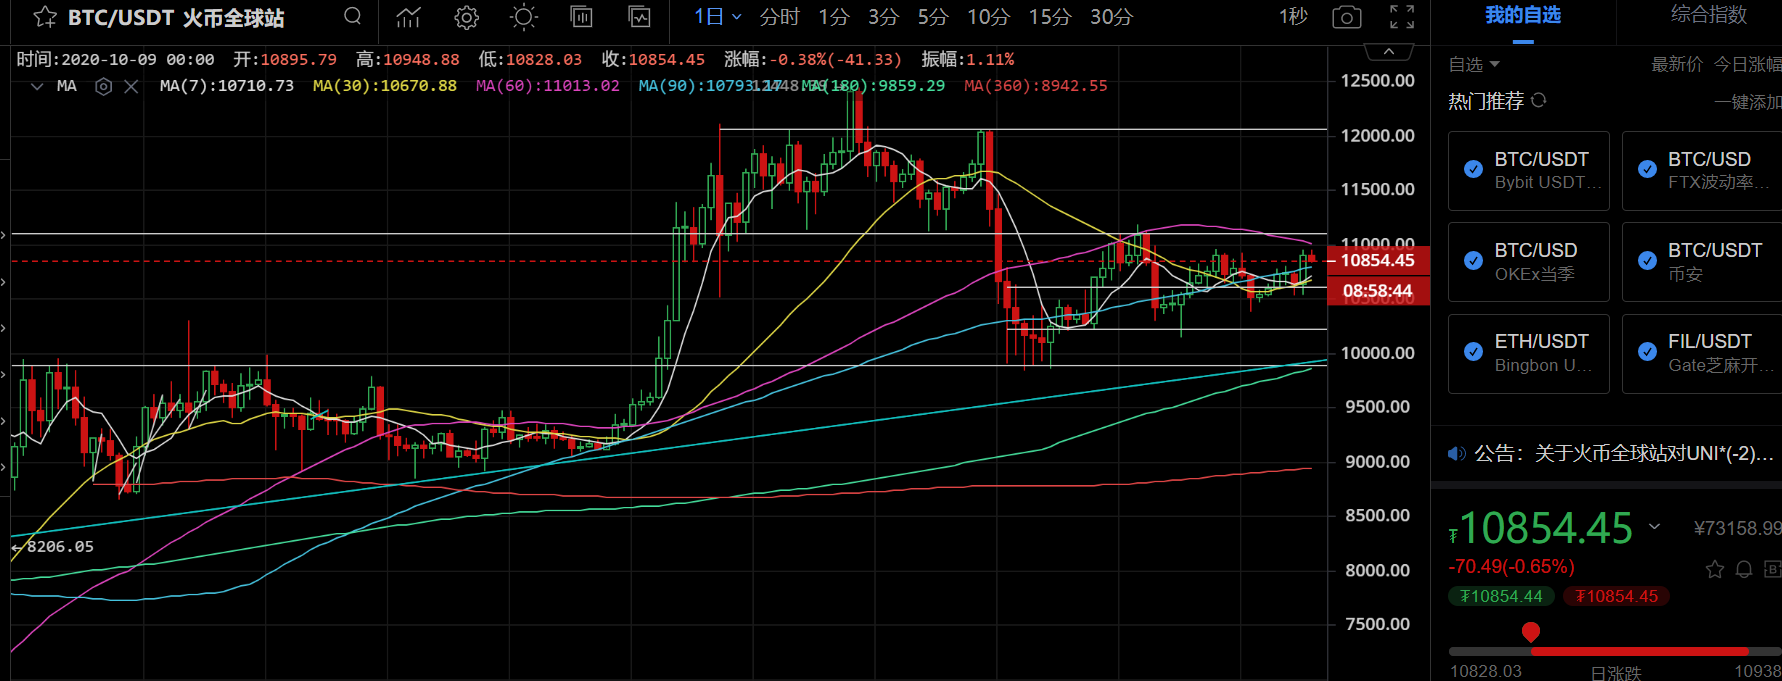
Task: Open chart settings gear
Action: click(466, 17)
